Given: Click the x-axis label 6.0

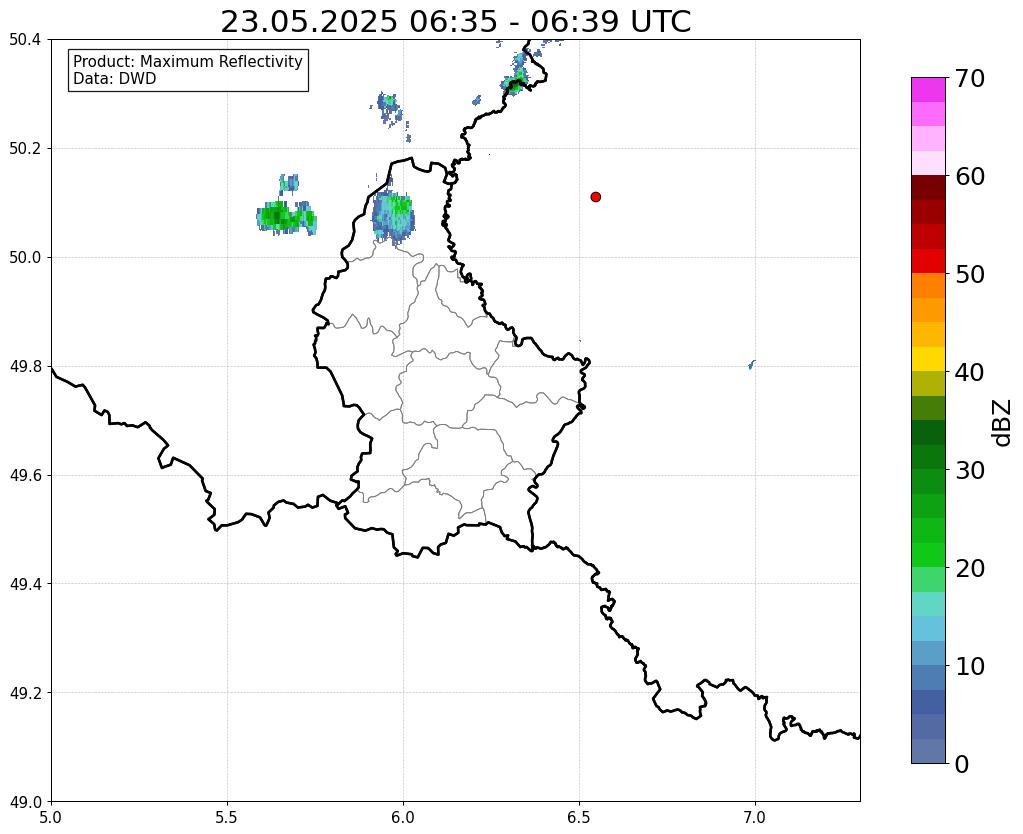Looking at the screenshot, I should [403, 817].
